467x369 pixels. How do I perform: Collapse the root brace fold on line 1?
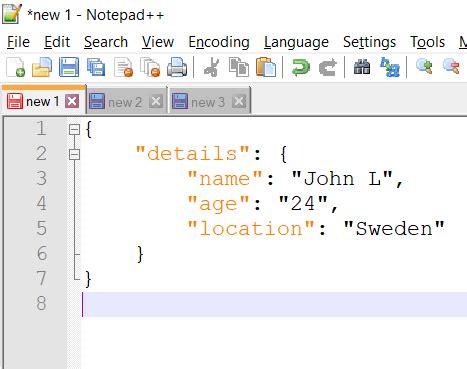tap(74, 129)
